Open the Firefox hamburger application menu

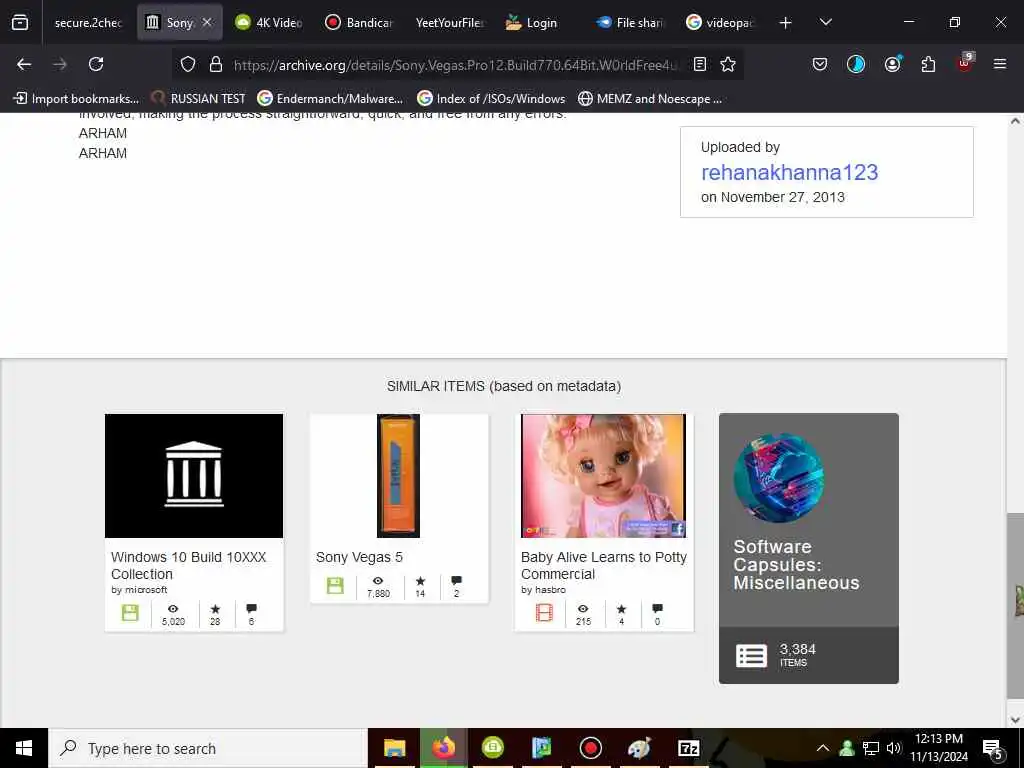point(1000,64)
